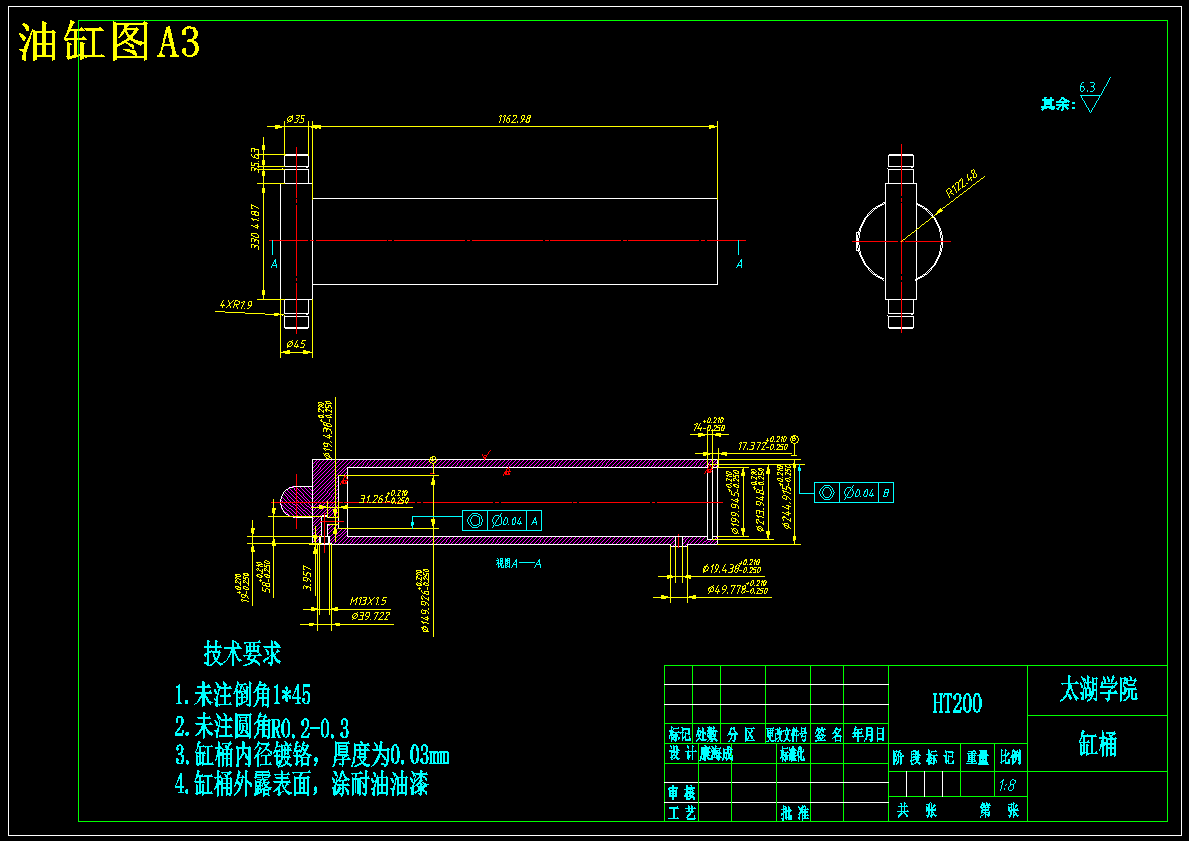The height and width of the screenshot is (841, 1189).
Task: Click the '批准' cell
Action: point(794,813)
